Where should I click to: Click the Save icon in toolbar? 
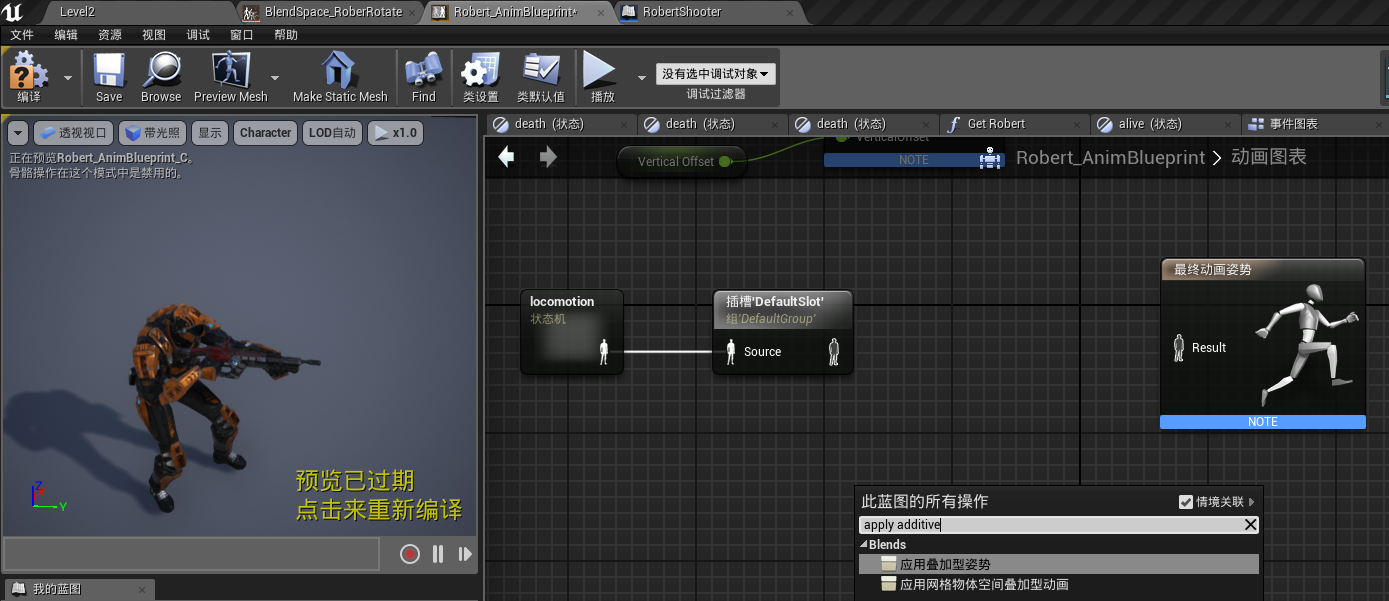tap(109, 73)
